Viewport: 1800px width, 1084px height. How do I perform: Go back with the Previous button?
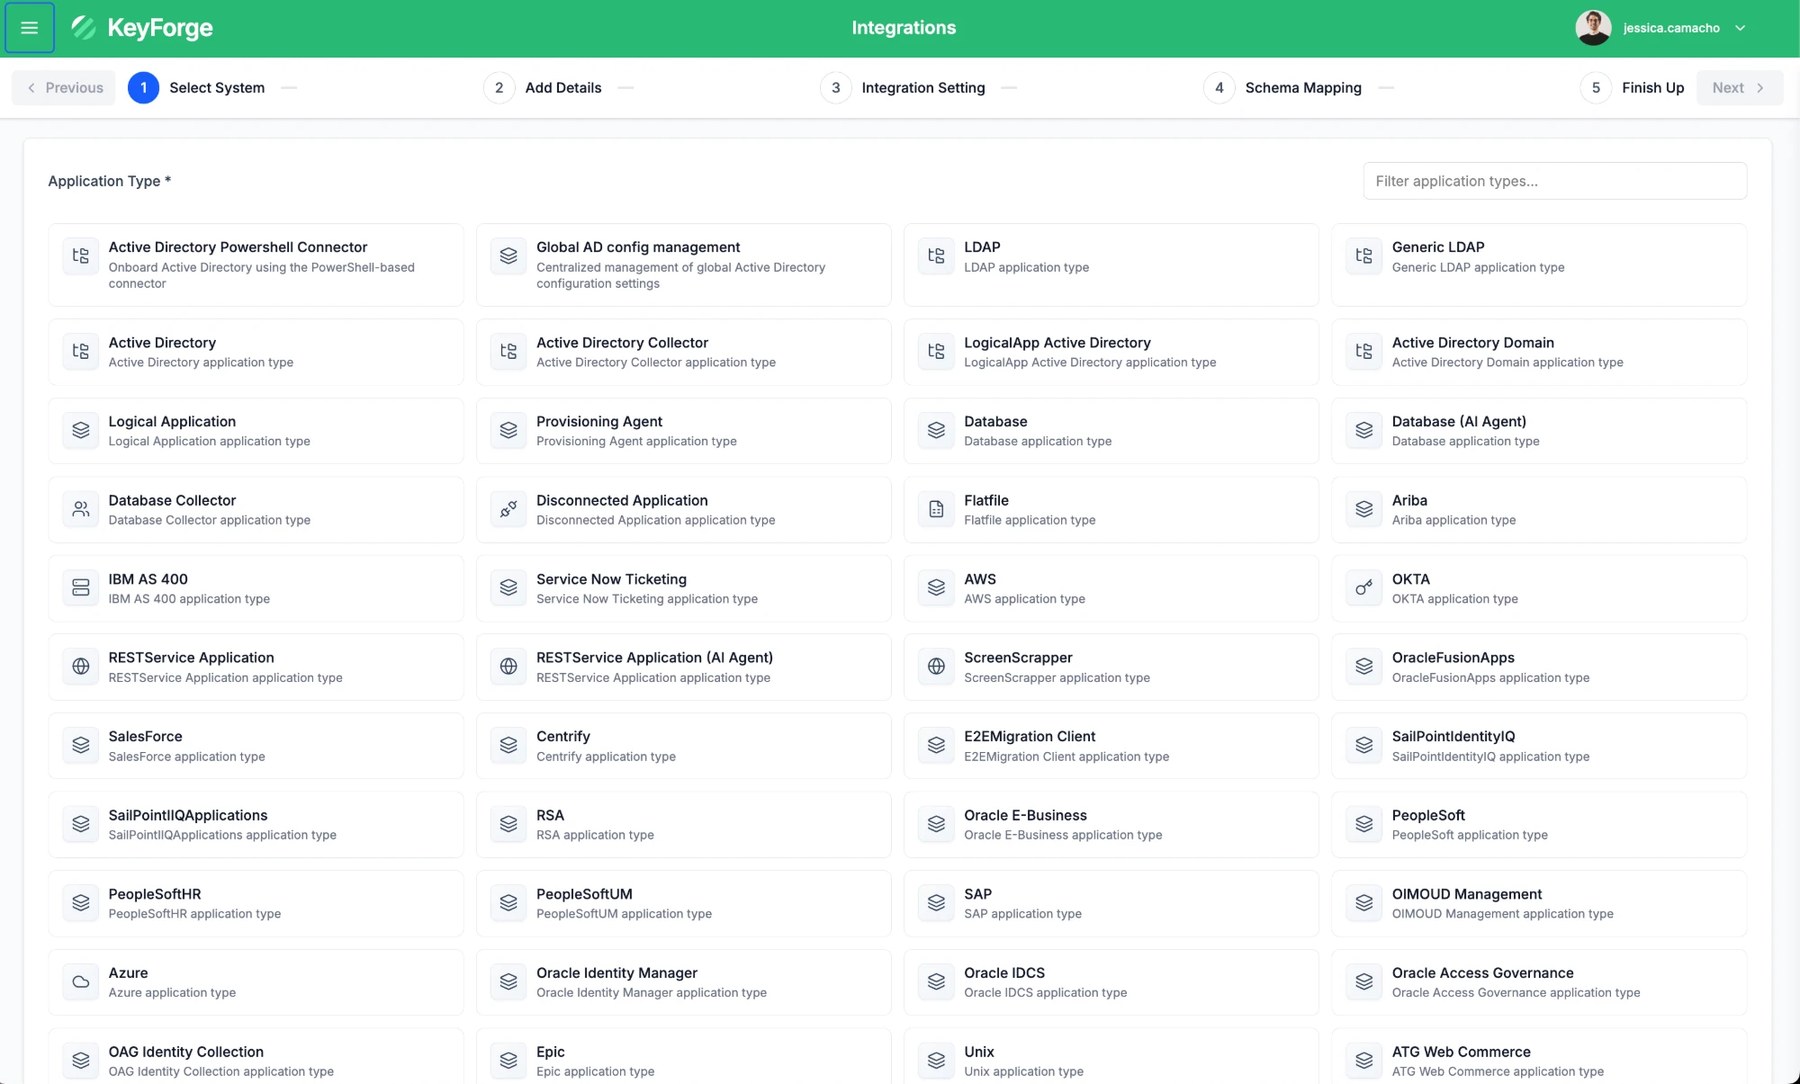64,88
